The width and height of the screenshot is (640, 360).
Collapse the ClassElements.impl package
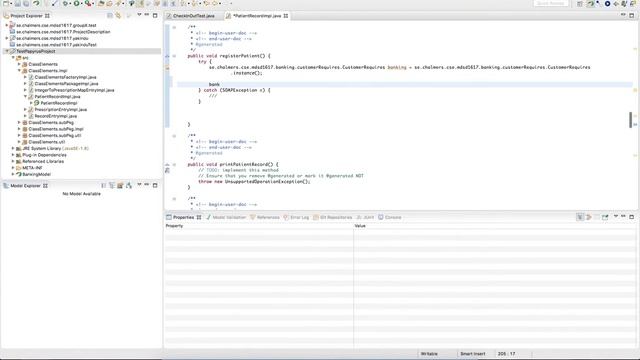pyautogui.click(x=19, y=71)
